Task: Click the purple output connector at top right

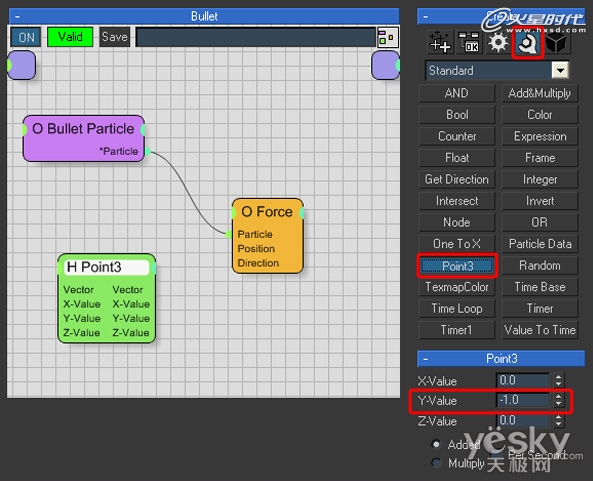Action: pos(386,65)
